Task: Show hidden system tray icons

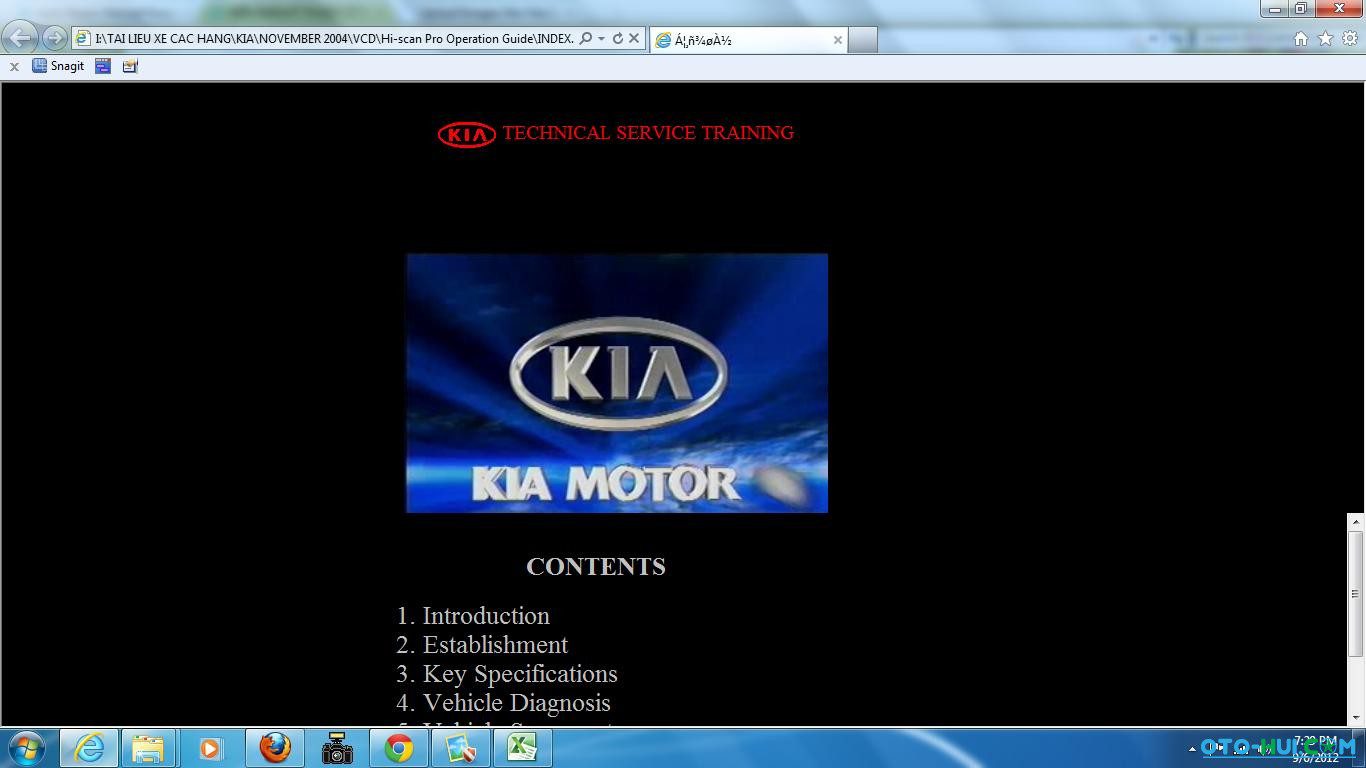Action: [x=1192, y=749]
